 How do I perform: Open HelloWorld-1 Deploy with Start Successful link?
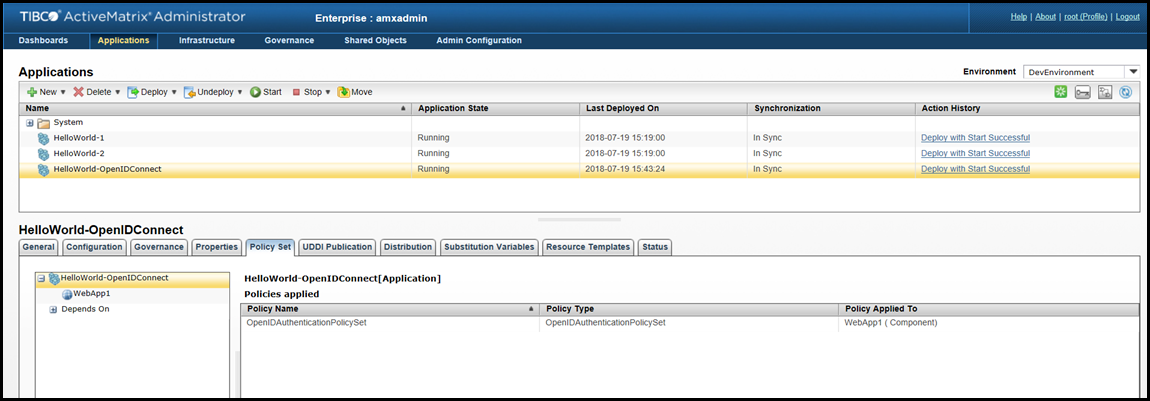975,138
